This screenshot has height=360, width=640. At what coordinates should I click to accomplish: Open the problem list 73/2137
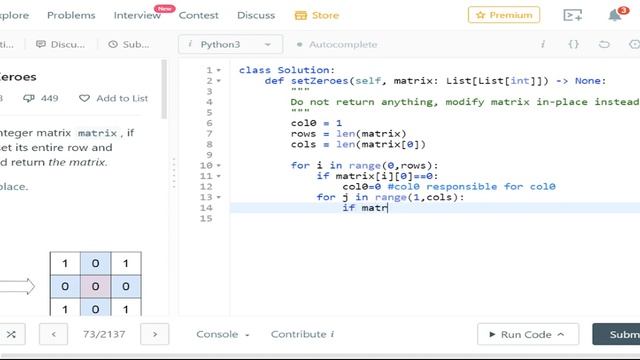(x=104, y=334)
